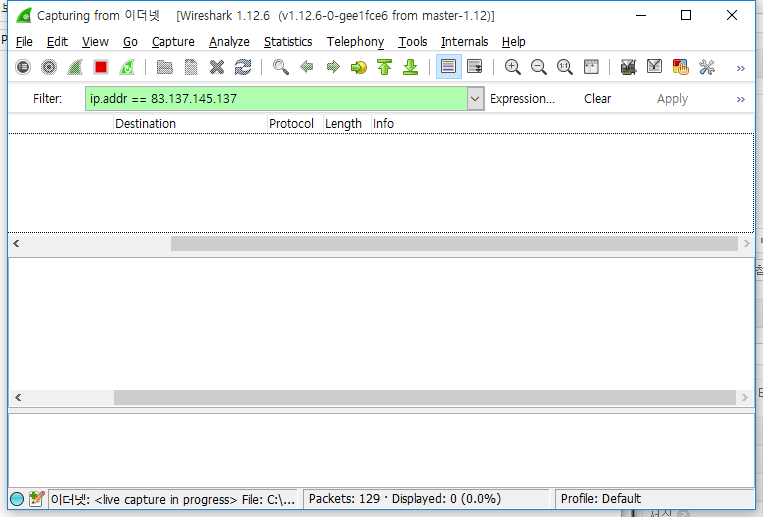Open display filter history dropdown
The width and height of the screenshot is (763, 517).
click(475, 99)
